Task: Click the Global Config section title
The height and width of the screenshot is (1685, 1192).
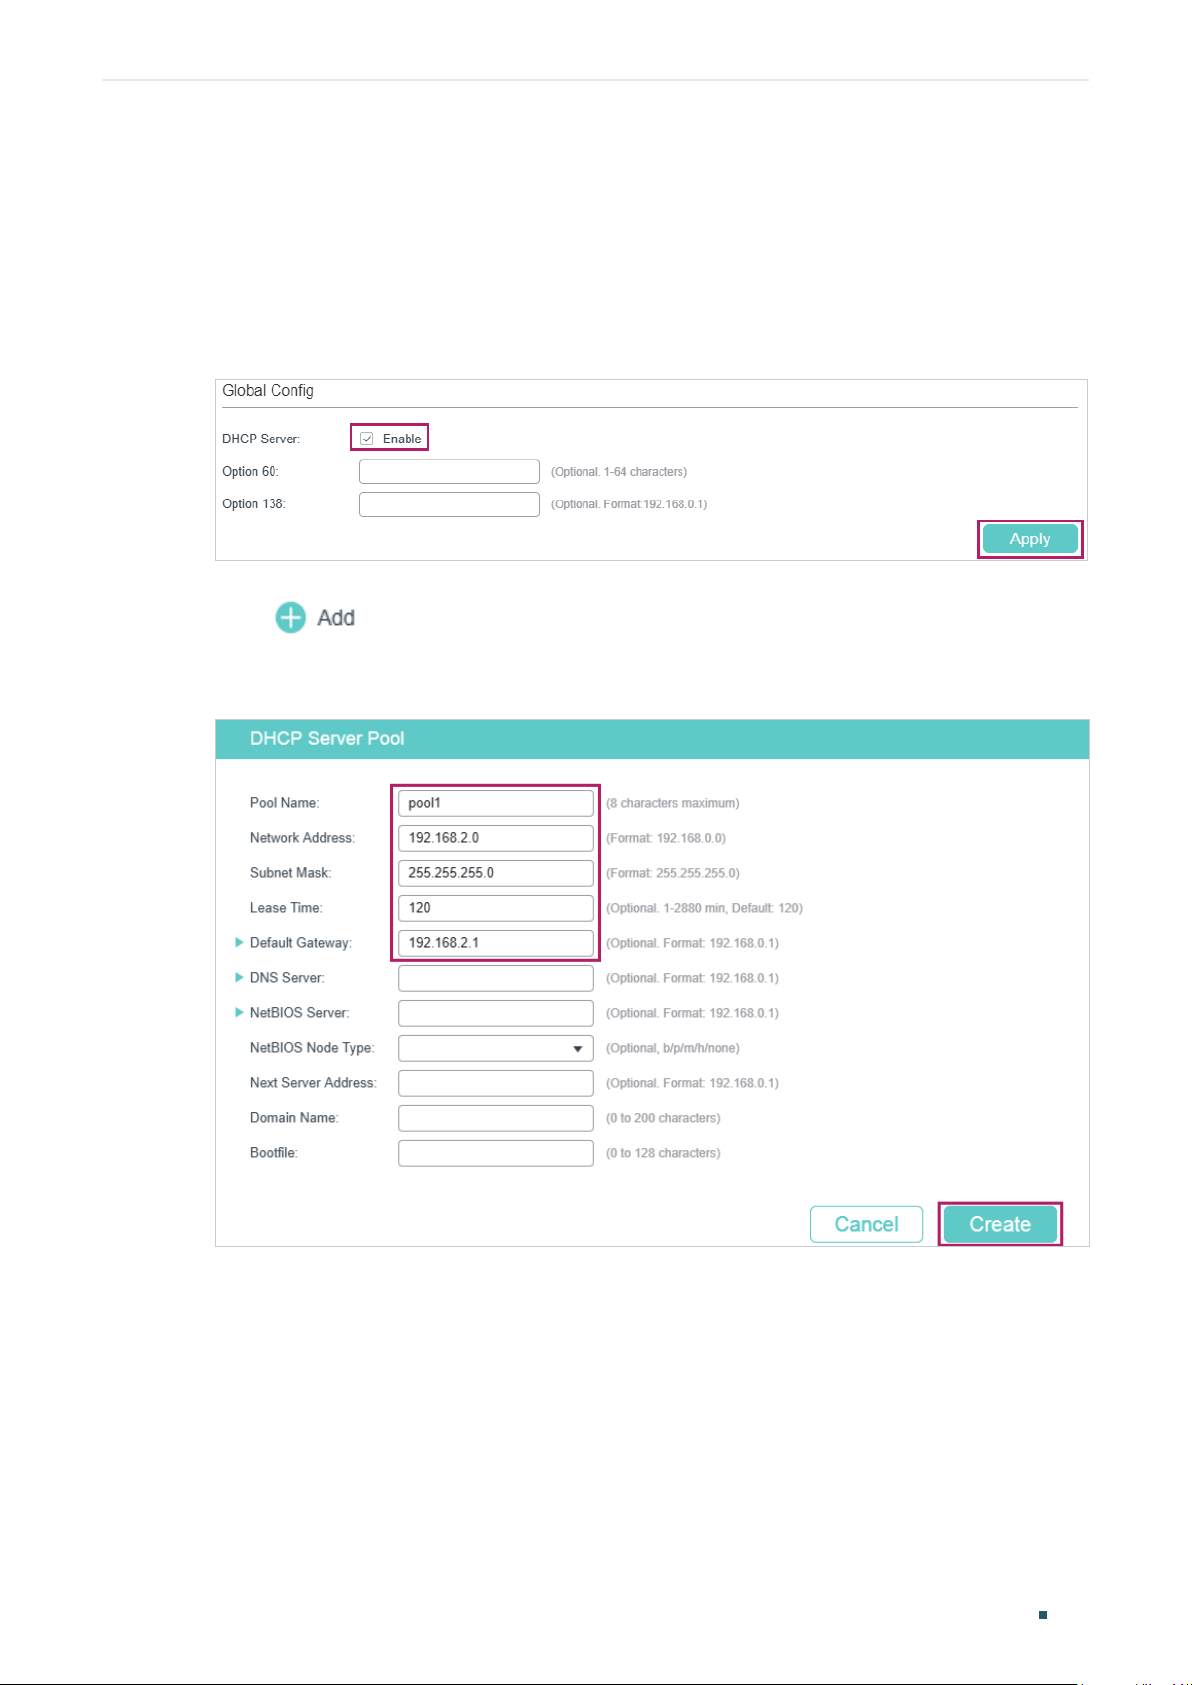Action: pos(268,391)
